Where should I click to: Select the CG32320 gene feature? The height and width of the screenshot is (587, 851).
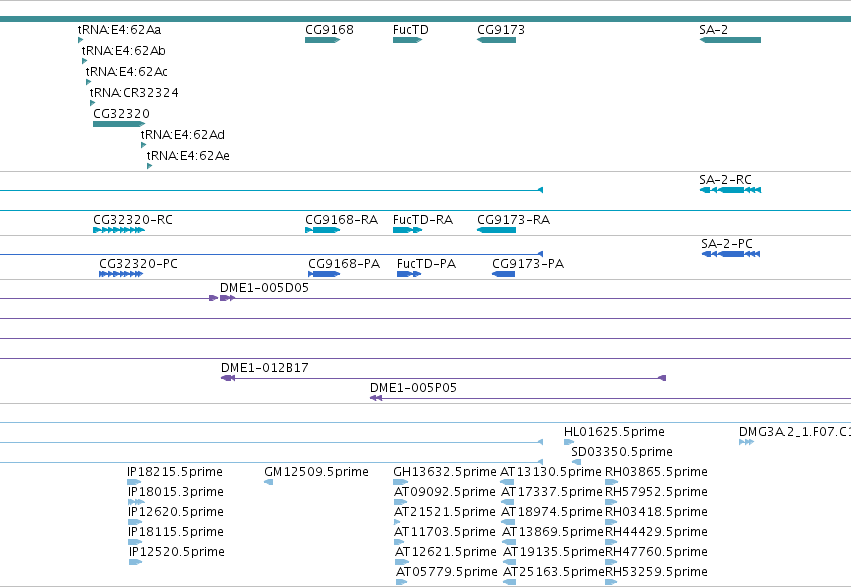click(119, 124)
